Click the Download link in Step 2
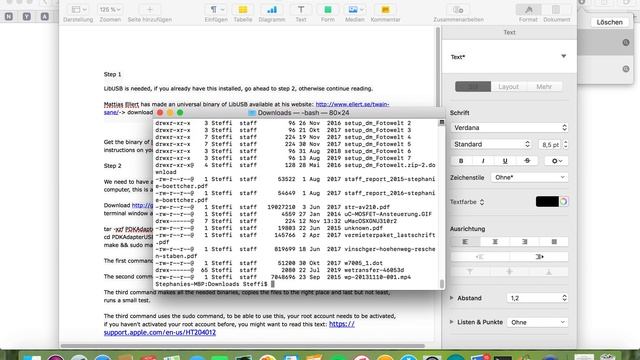Screen dimensions: 640x360 pyautogui.click(x=142, y=205)
